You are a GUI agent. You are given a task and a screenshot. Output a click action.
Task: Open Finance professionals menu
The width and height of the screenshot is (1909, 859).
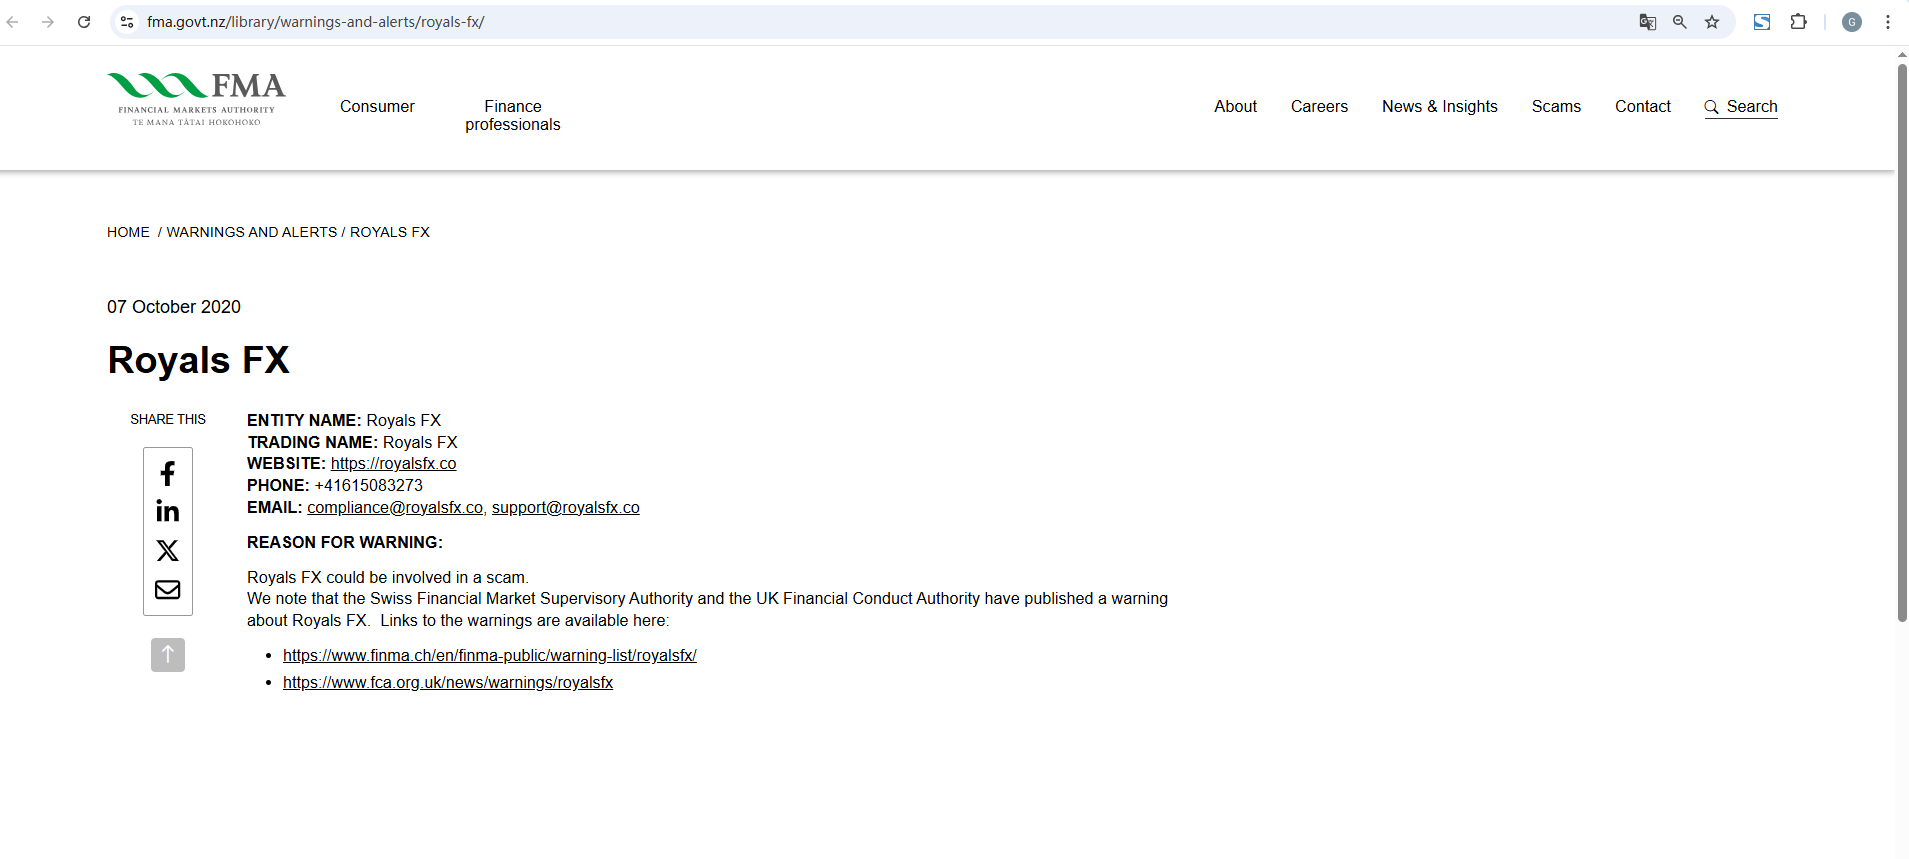coord(513,115)
